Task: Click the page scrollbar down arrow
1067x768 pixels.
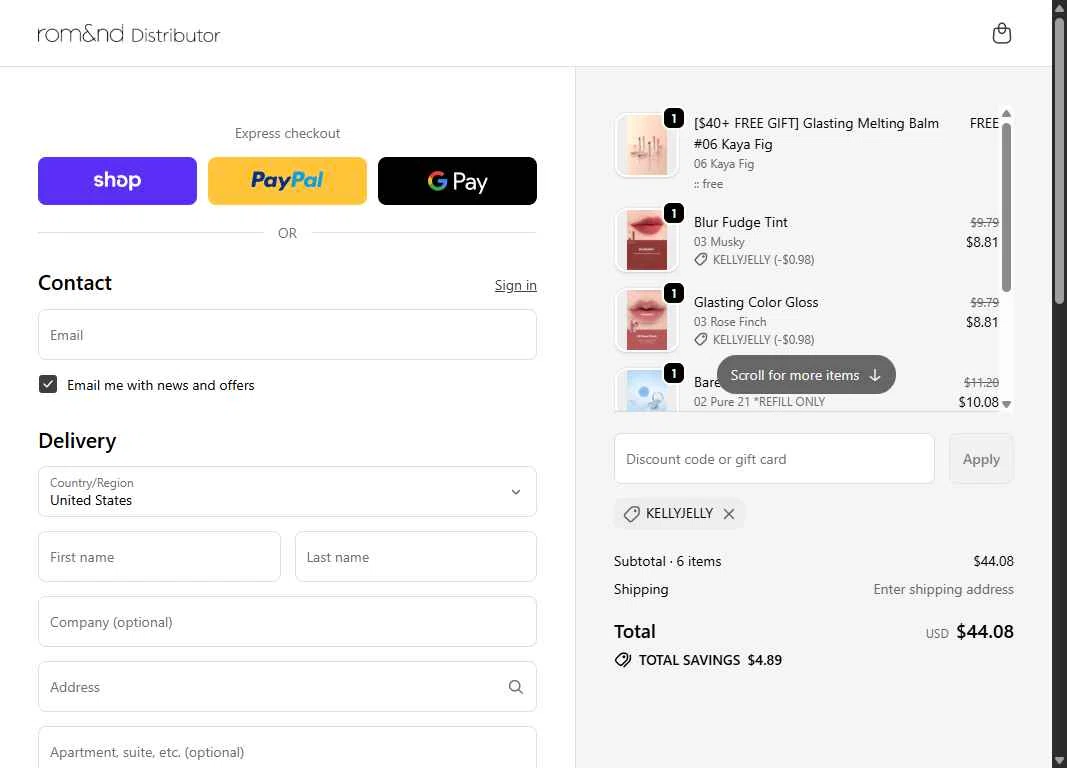Action: pos(1060,760)
